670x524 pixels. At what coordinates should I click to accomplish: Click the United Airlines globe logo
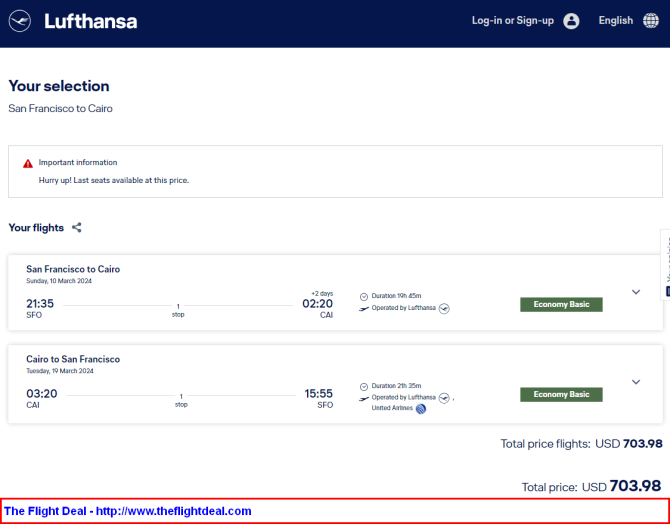pos(421,409)
